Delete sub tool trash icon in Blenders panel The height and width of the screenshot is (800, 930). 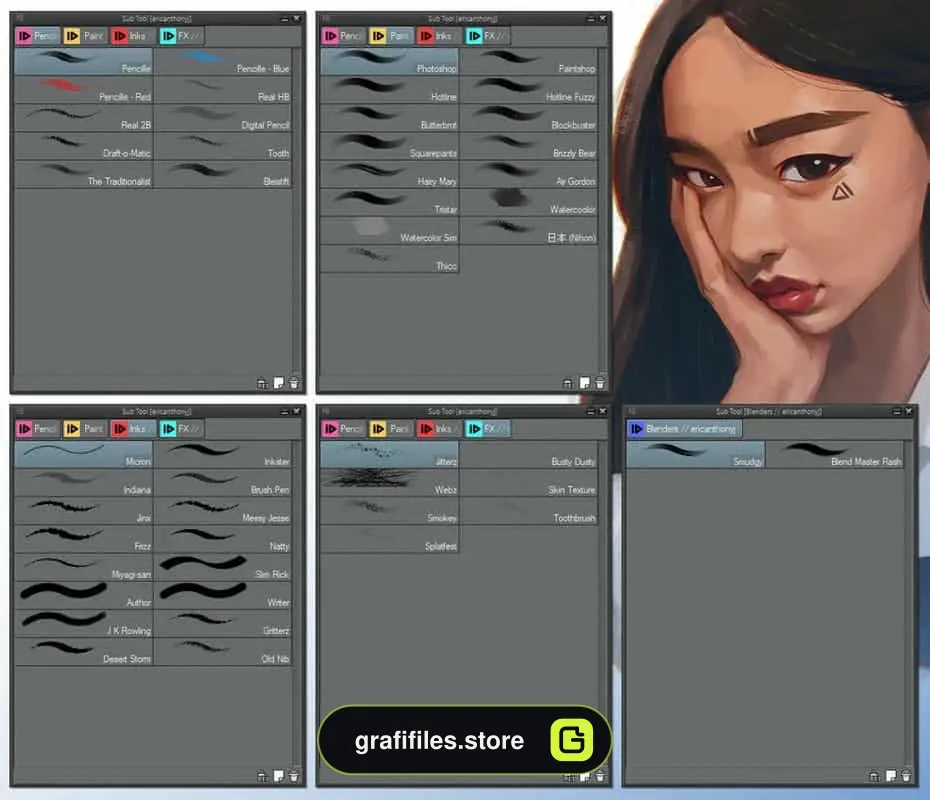(906, 776)
